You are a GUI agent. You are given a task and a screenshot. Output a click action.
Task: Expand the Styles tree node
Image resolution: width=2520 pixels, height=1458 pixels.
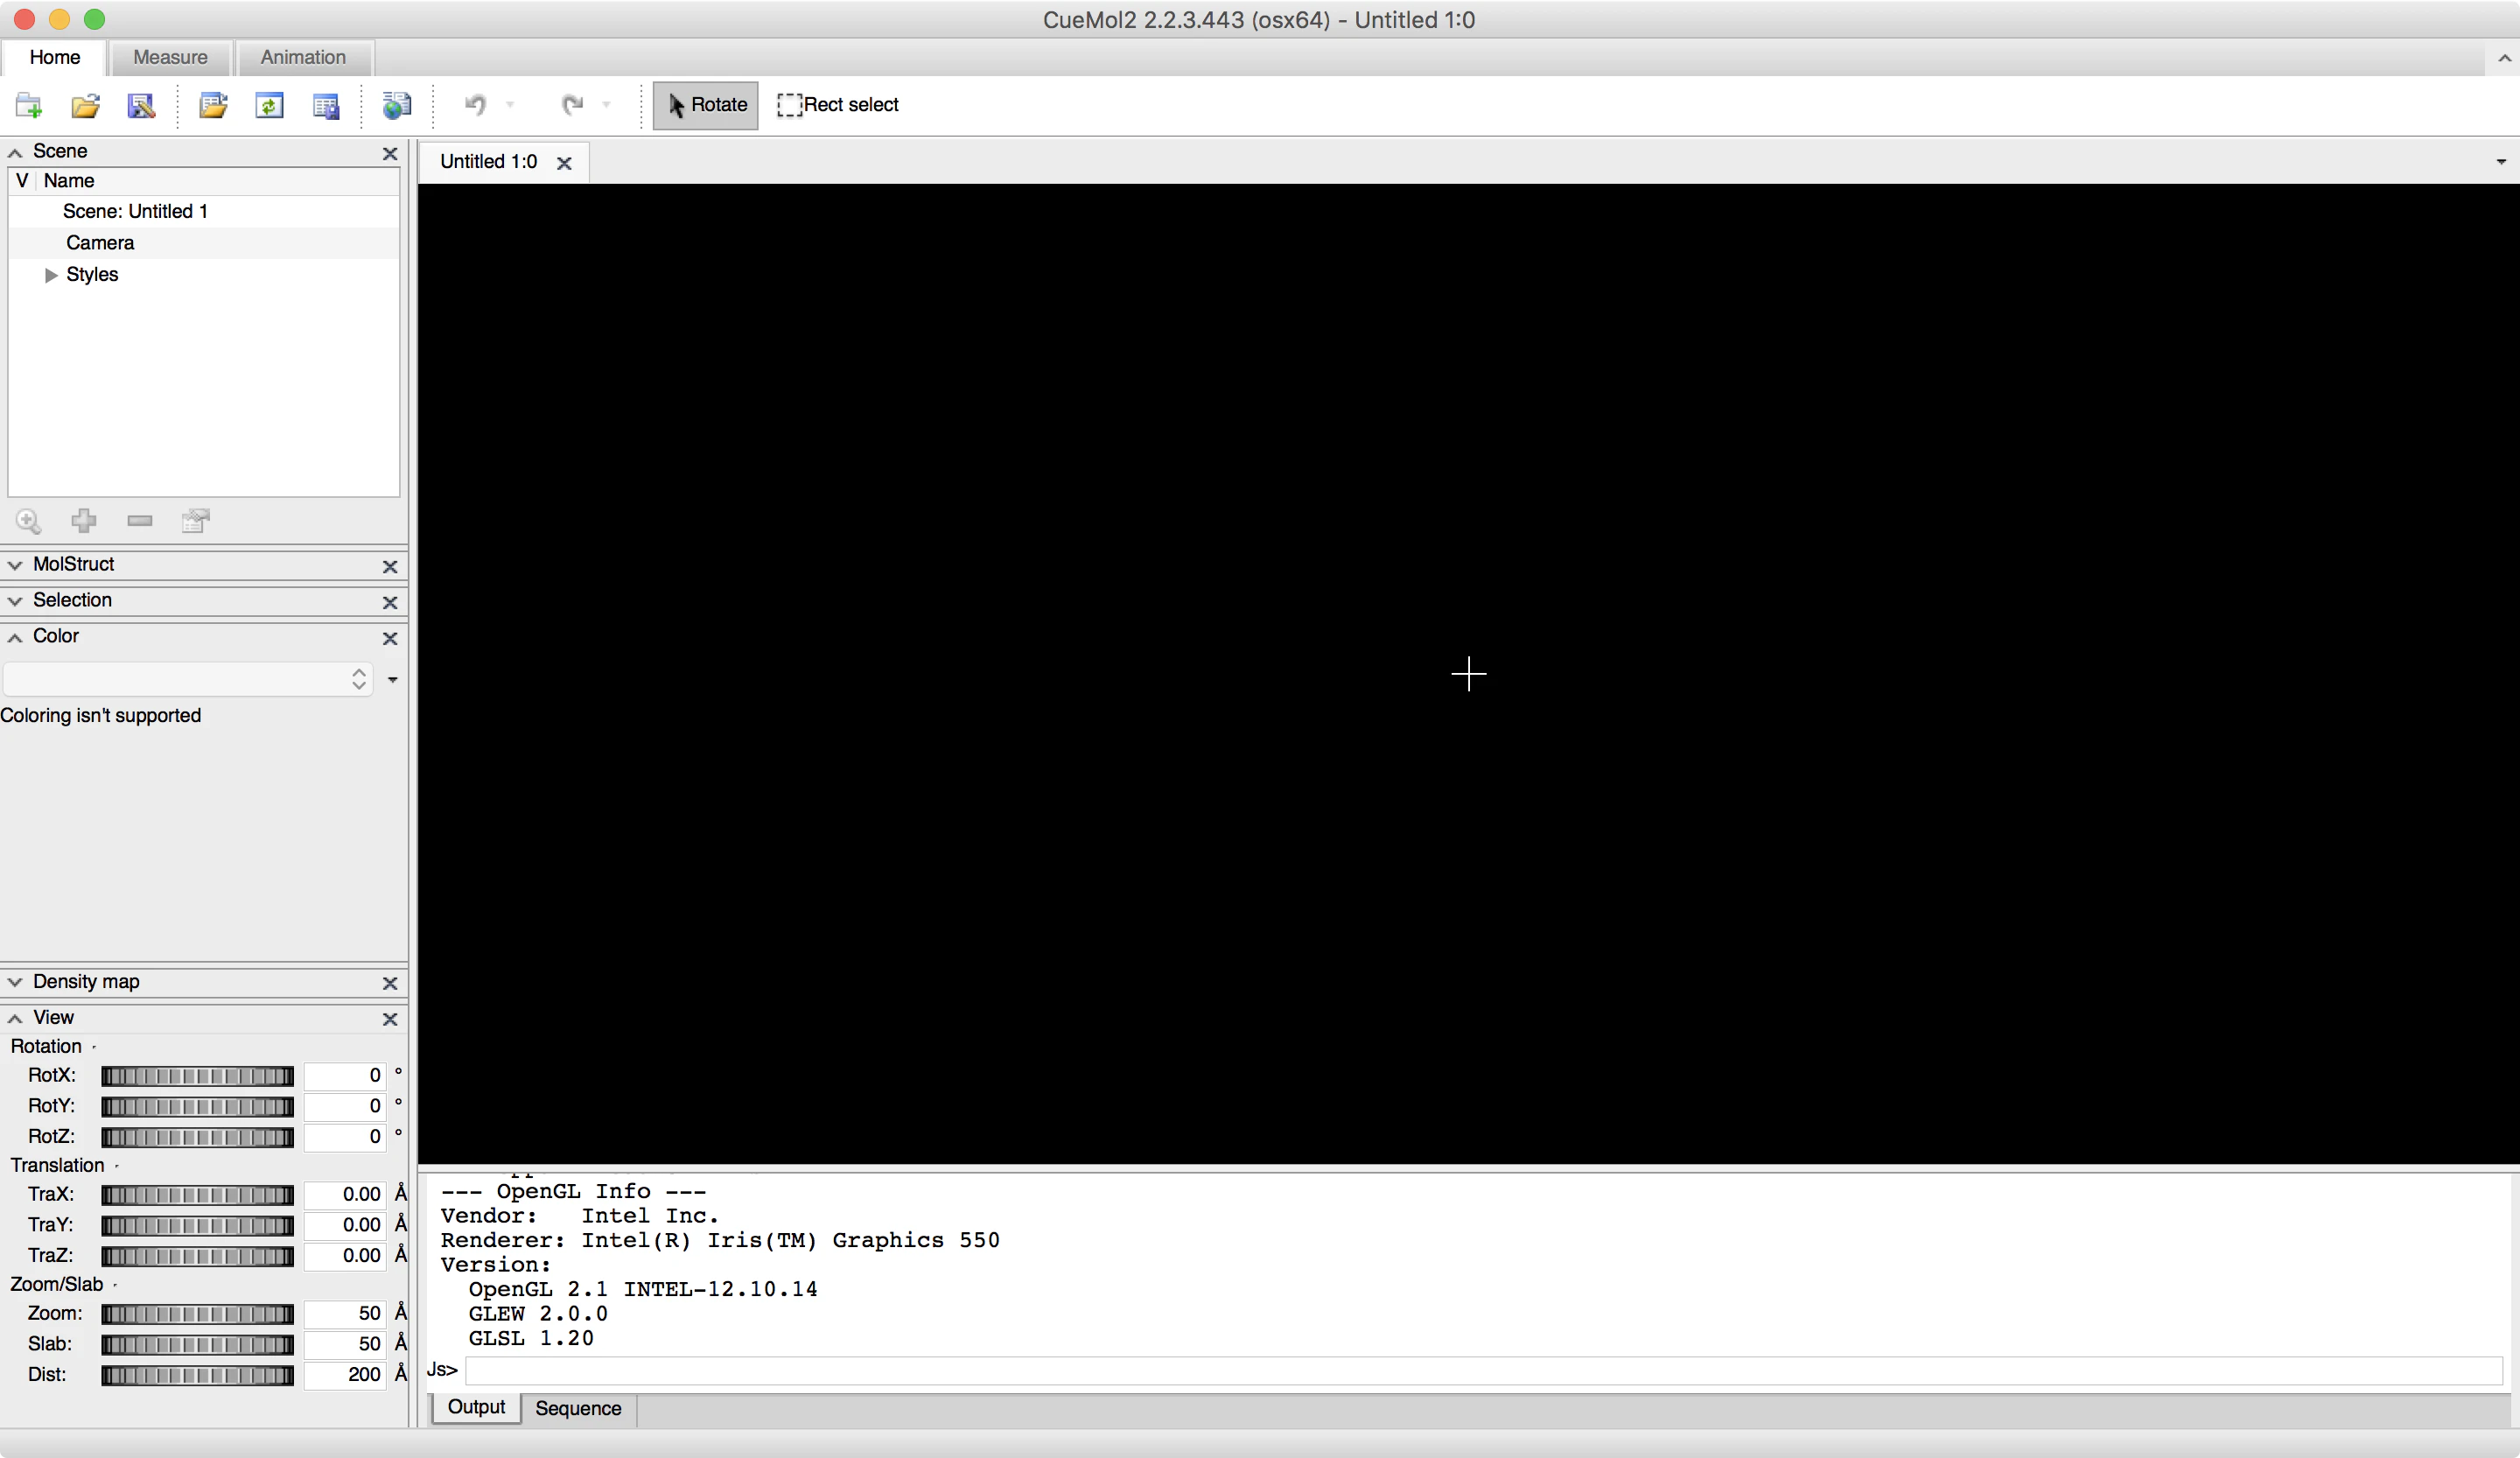pos(51,275)
